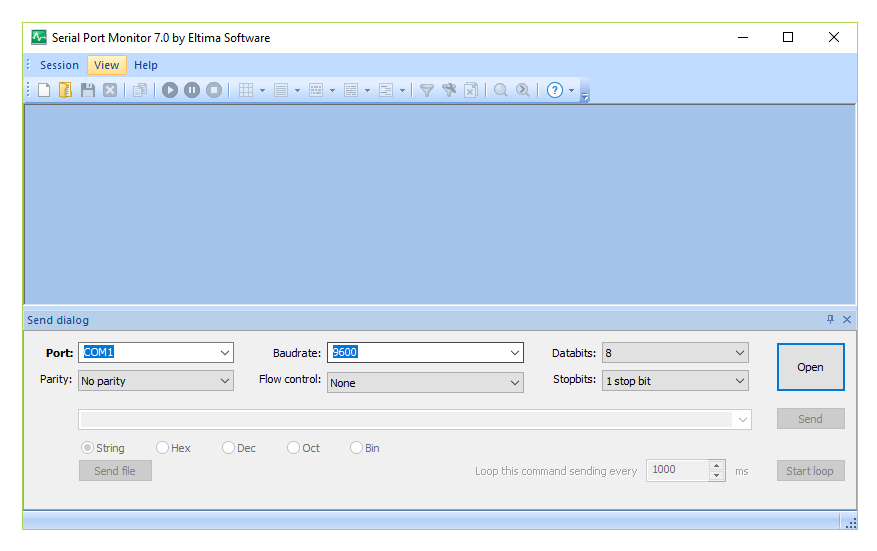Open dropdown arrow next to dump view icon

[332, 91]
